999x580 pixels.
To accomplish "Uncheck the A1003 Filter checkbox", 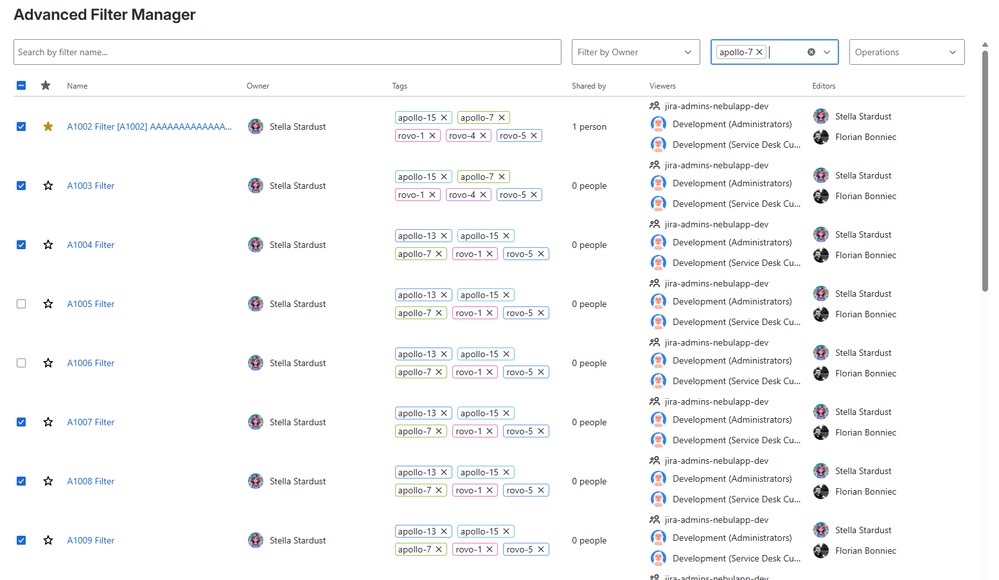I will pyautogui.click(x=21, y=186).
